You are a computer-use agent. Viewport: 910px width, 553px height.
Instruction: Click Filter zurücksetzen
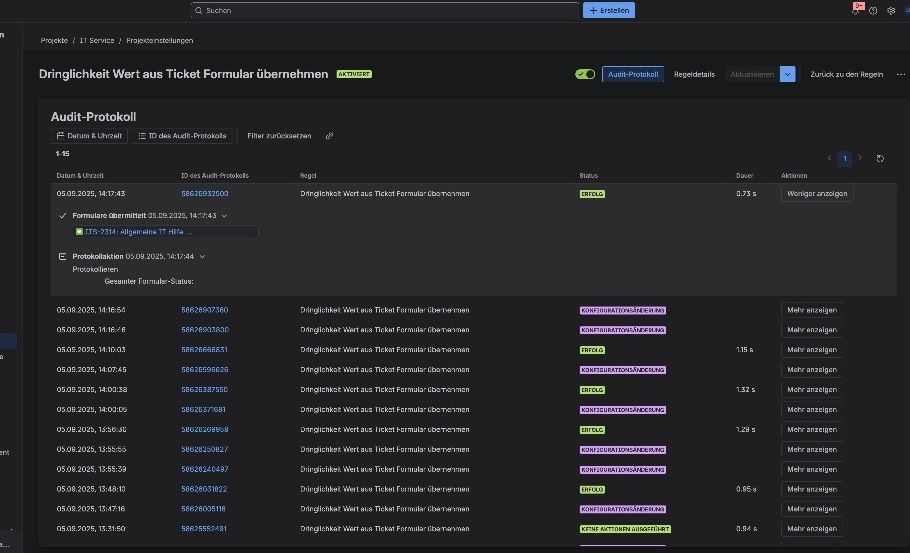click(x=279, y=136)
